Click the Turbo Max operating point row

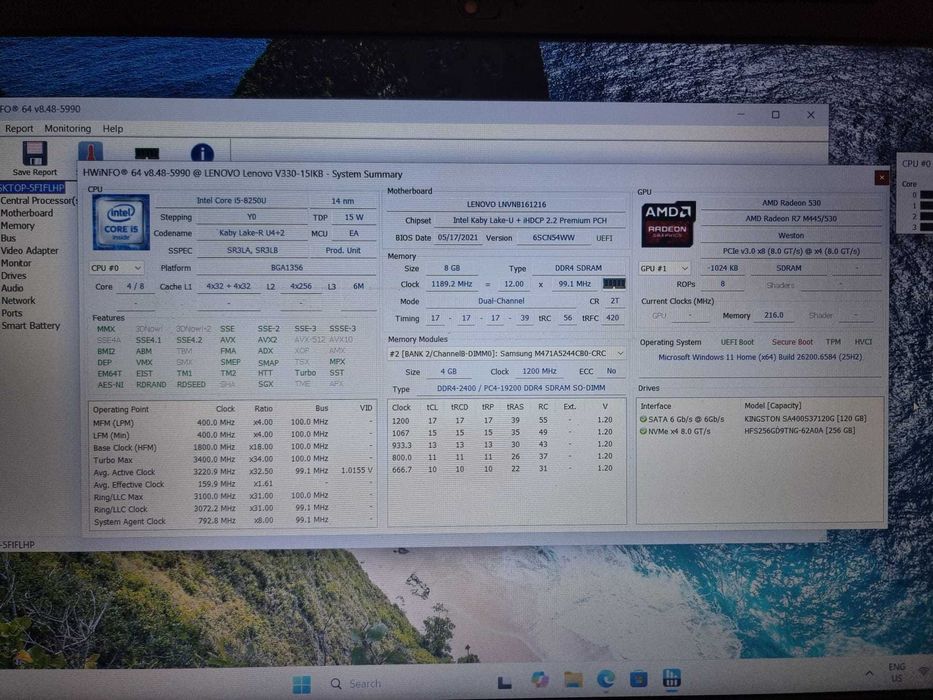click(x=233, y=459)
